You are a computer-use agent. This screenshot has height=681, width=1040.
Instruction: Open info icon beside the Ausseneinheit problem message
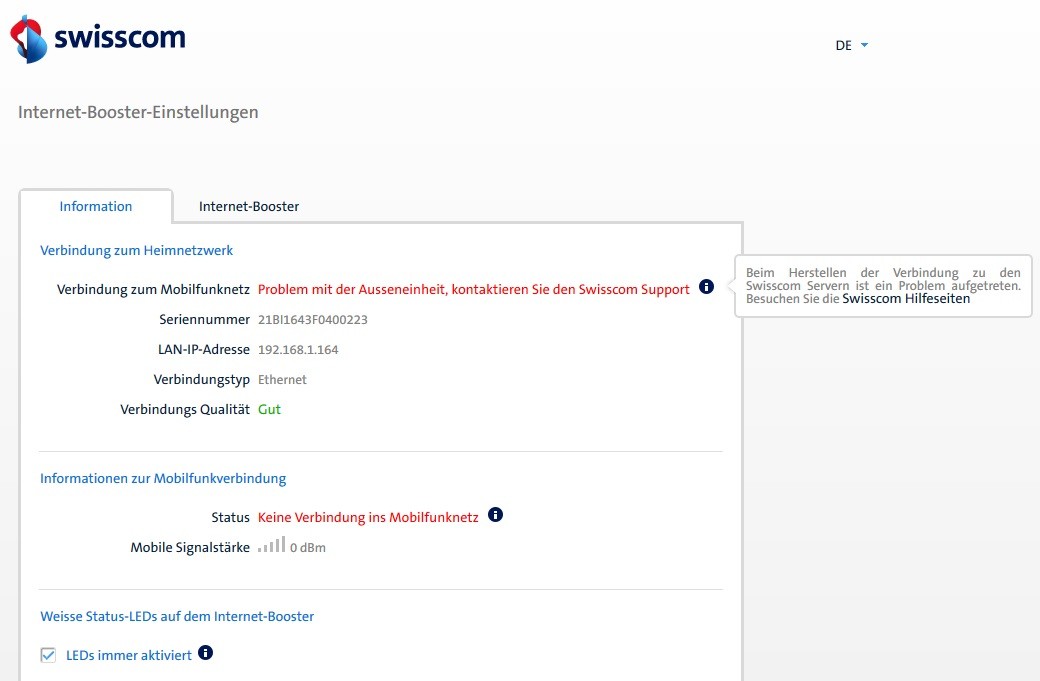click(706, 287)
